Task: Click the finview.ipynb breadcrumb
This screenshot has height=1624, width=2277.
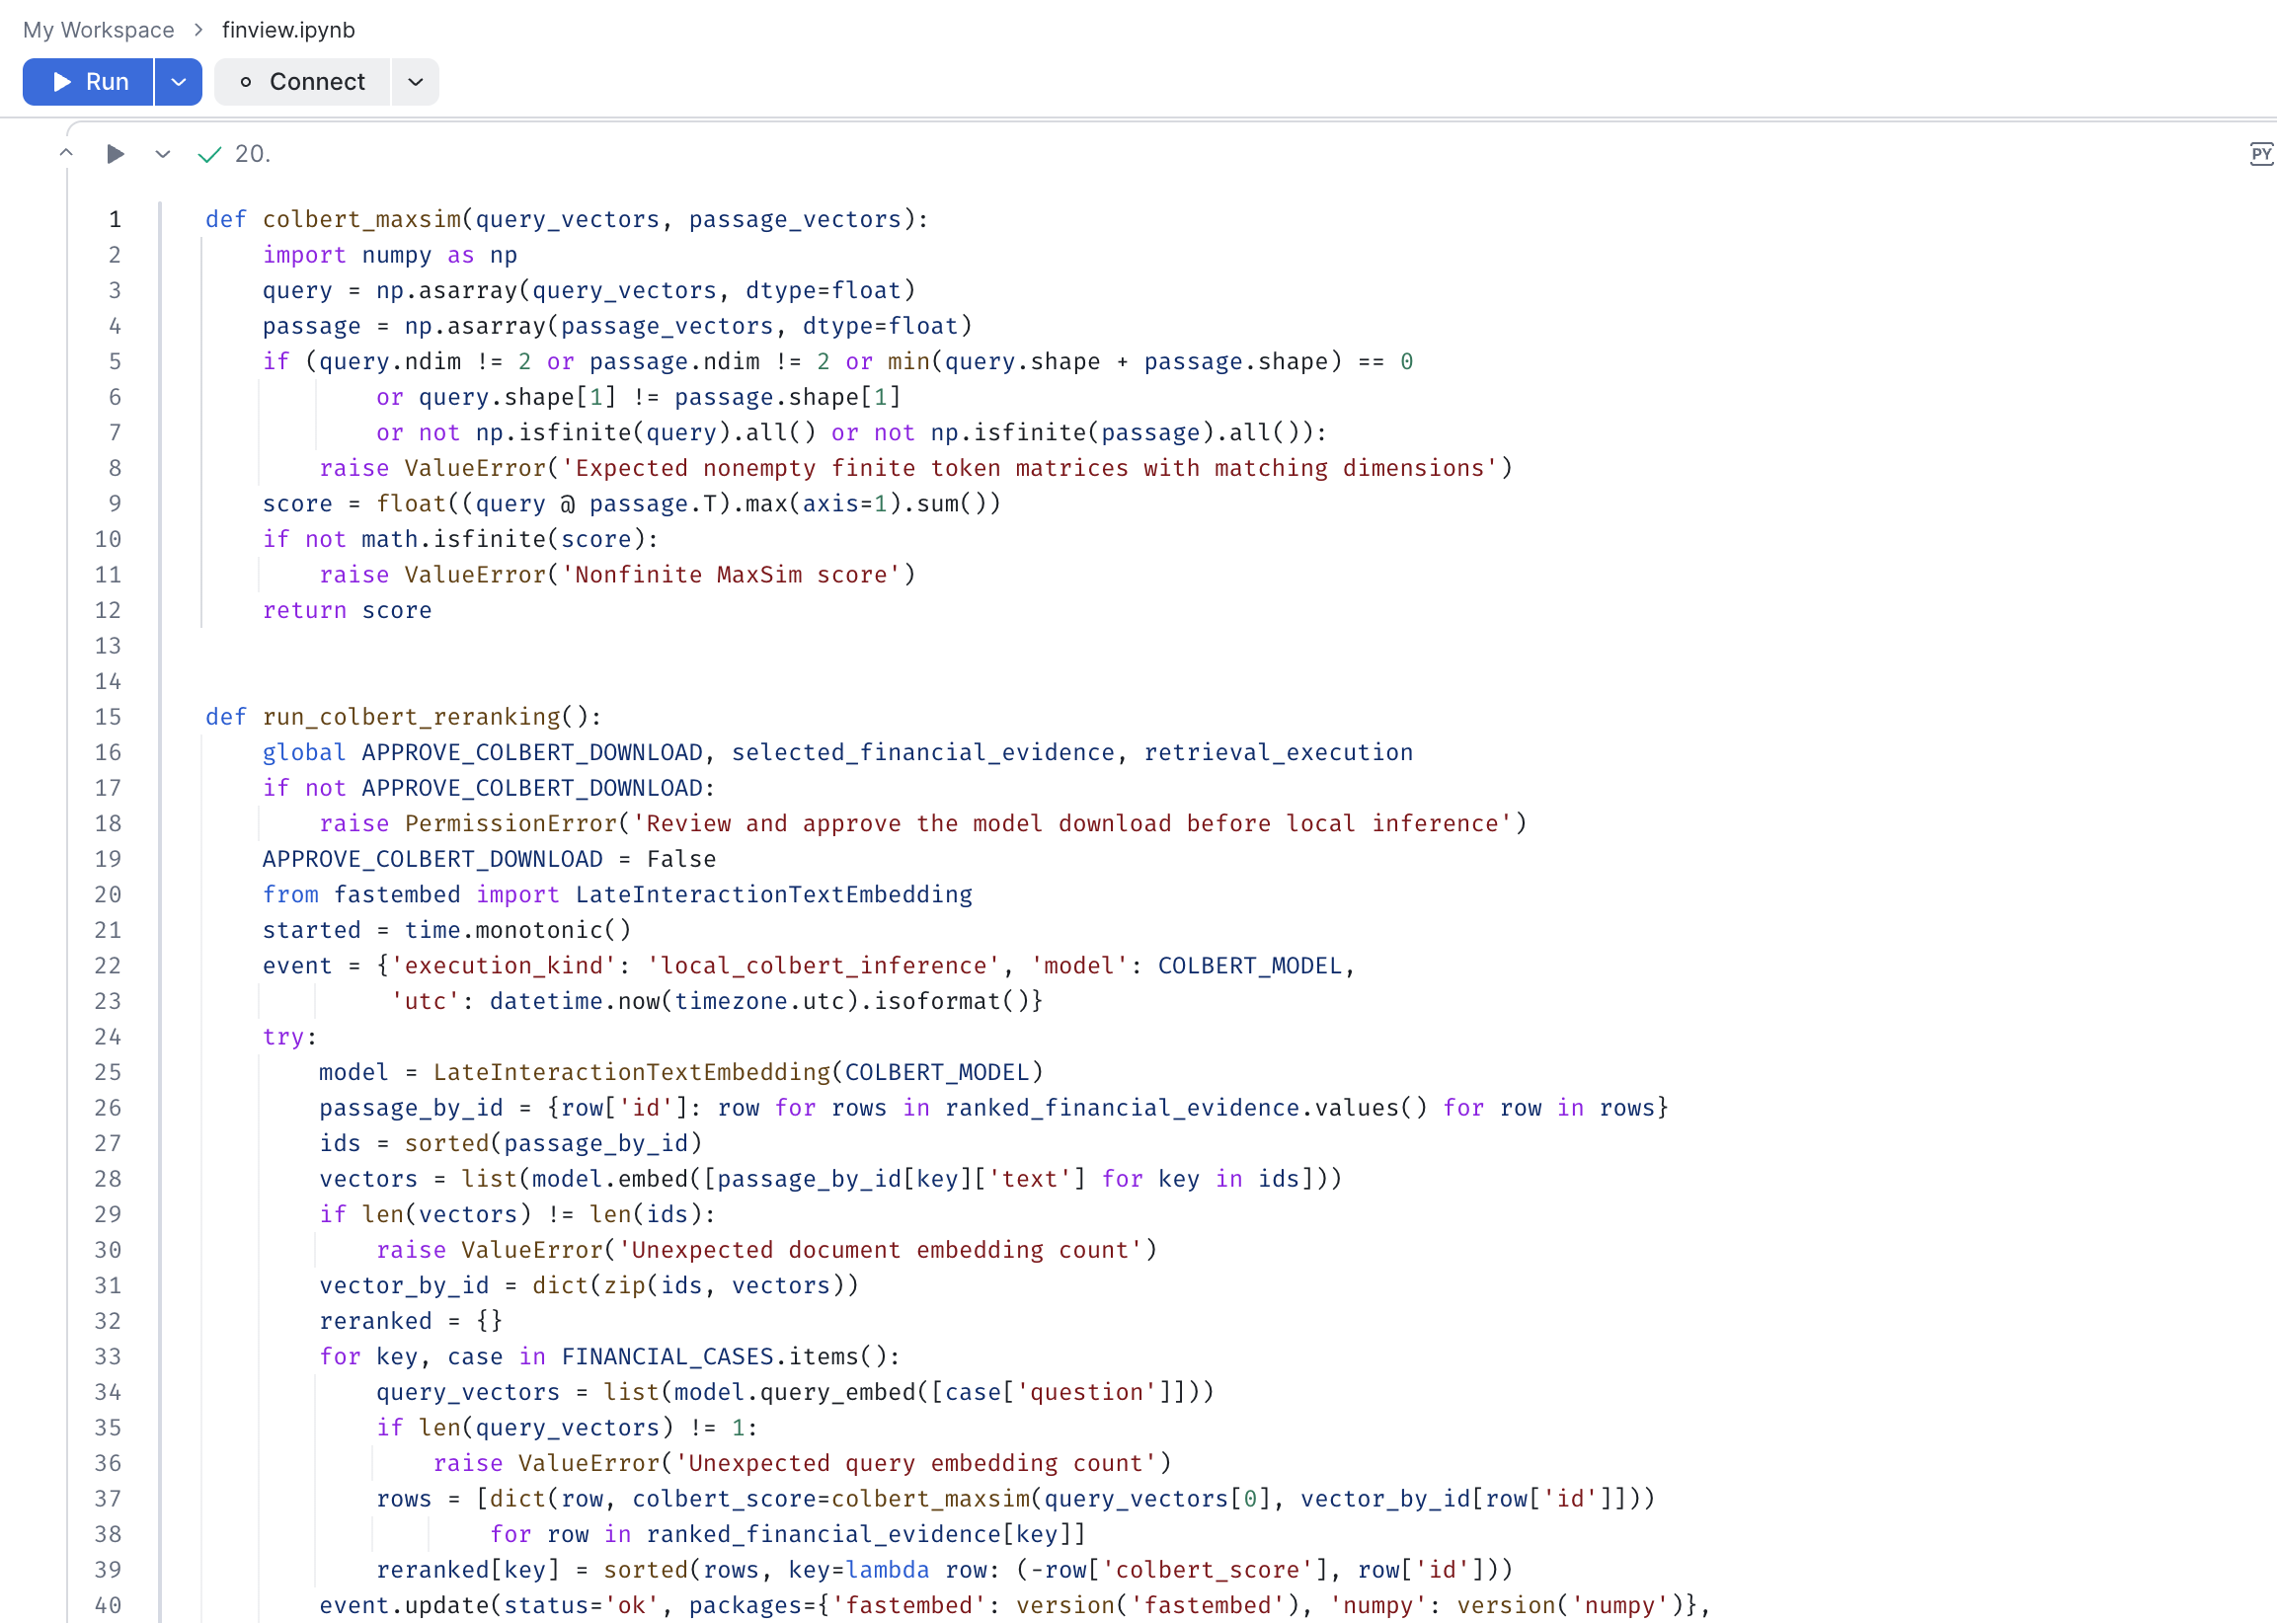Action: (x=288, y=30)
